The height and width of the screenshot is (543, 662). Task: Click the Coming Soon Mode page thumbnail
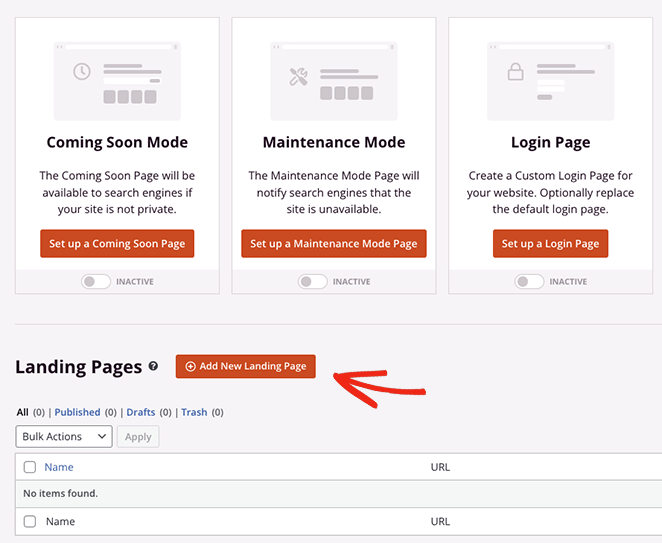click(117, 78)
